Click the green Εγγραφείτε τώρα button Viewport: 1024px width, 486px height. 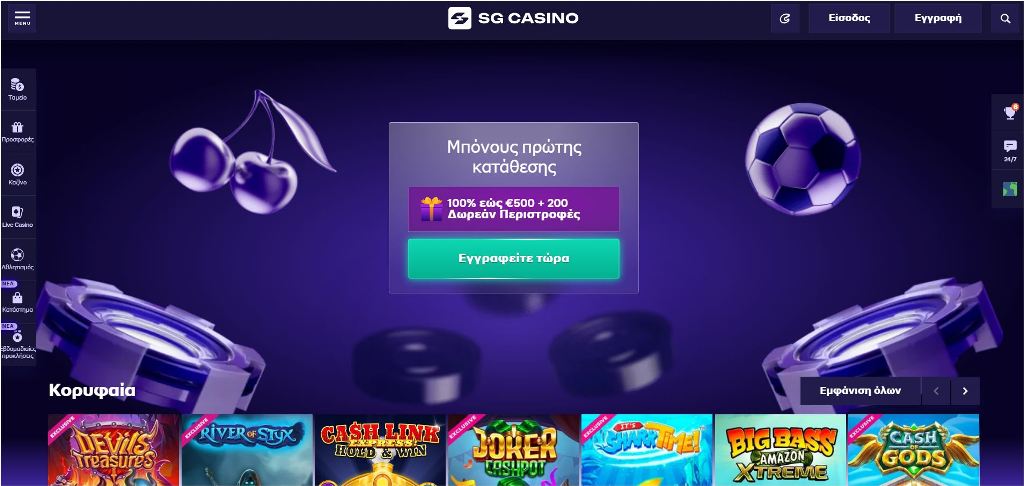[x=513, y=259]
